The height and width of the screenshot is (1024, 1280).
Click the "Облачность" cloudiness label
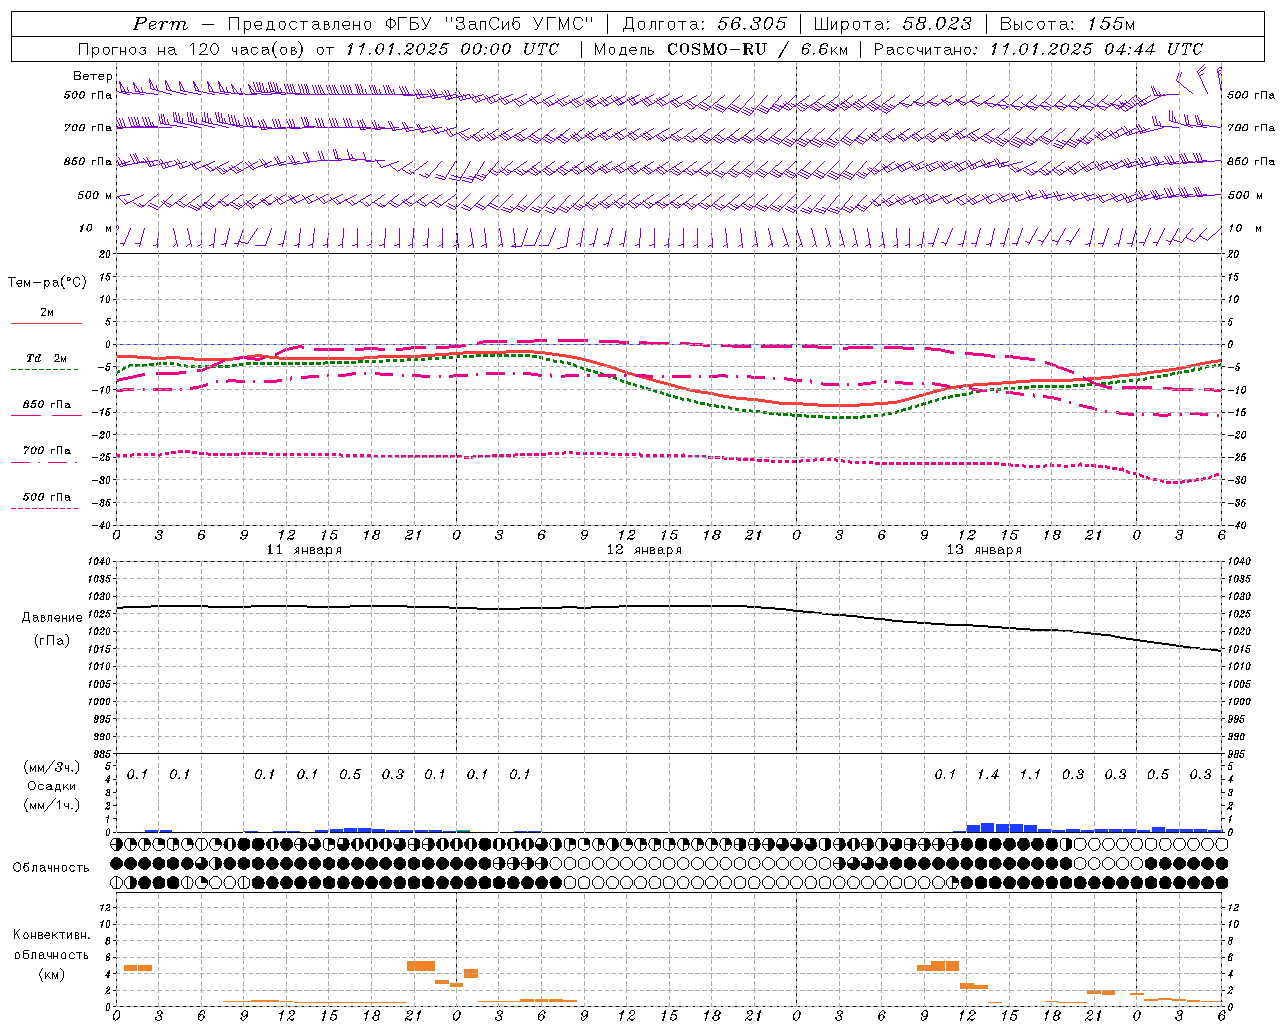[x=51, y=868]
